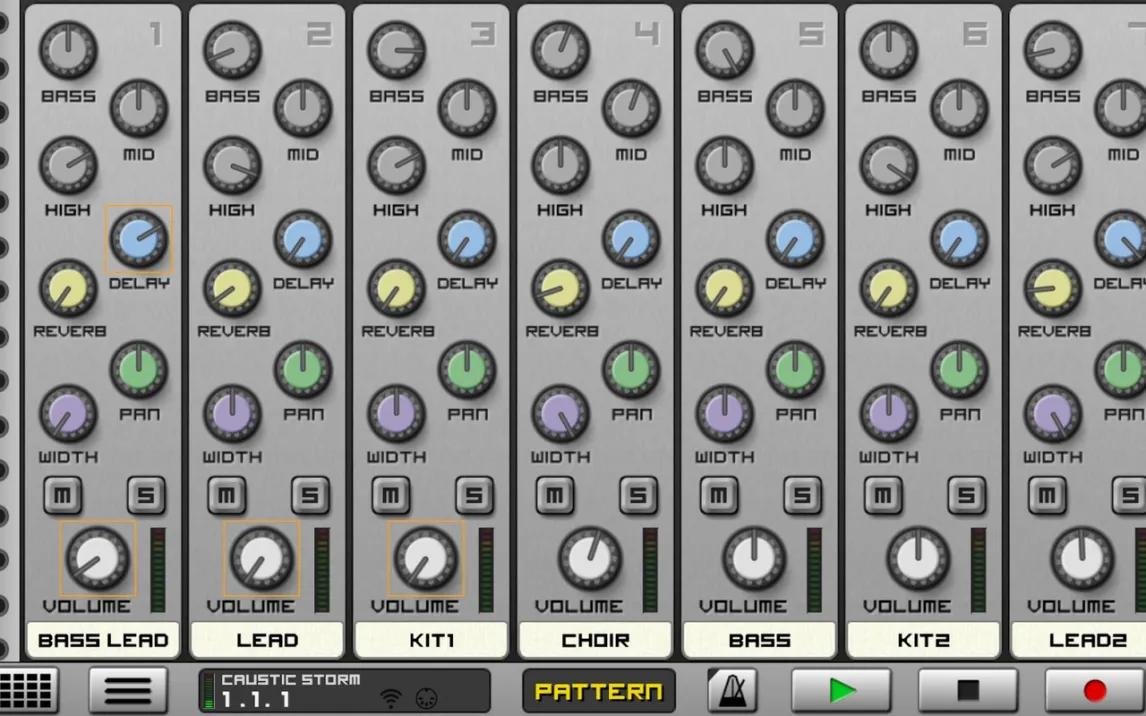Select the CHOIR channel name label
The height and width of the screenshot is (716, 1146).
tap(595, 640)
